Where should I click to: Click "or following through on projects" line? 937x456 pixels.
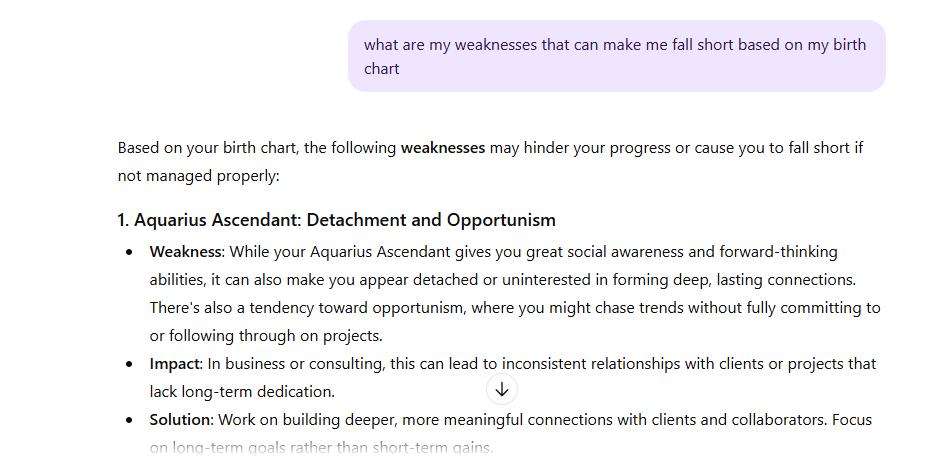coord(266,336)
